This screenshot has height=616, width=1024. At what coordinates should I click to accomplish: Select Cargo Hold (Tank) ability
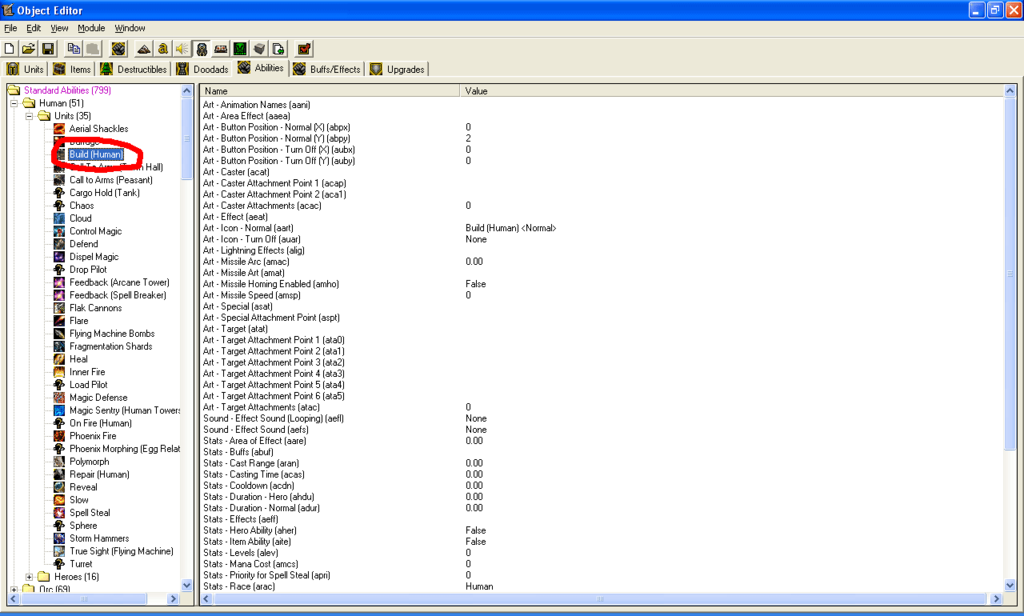point(104,193)
